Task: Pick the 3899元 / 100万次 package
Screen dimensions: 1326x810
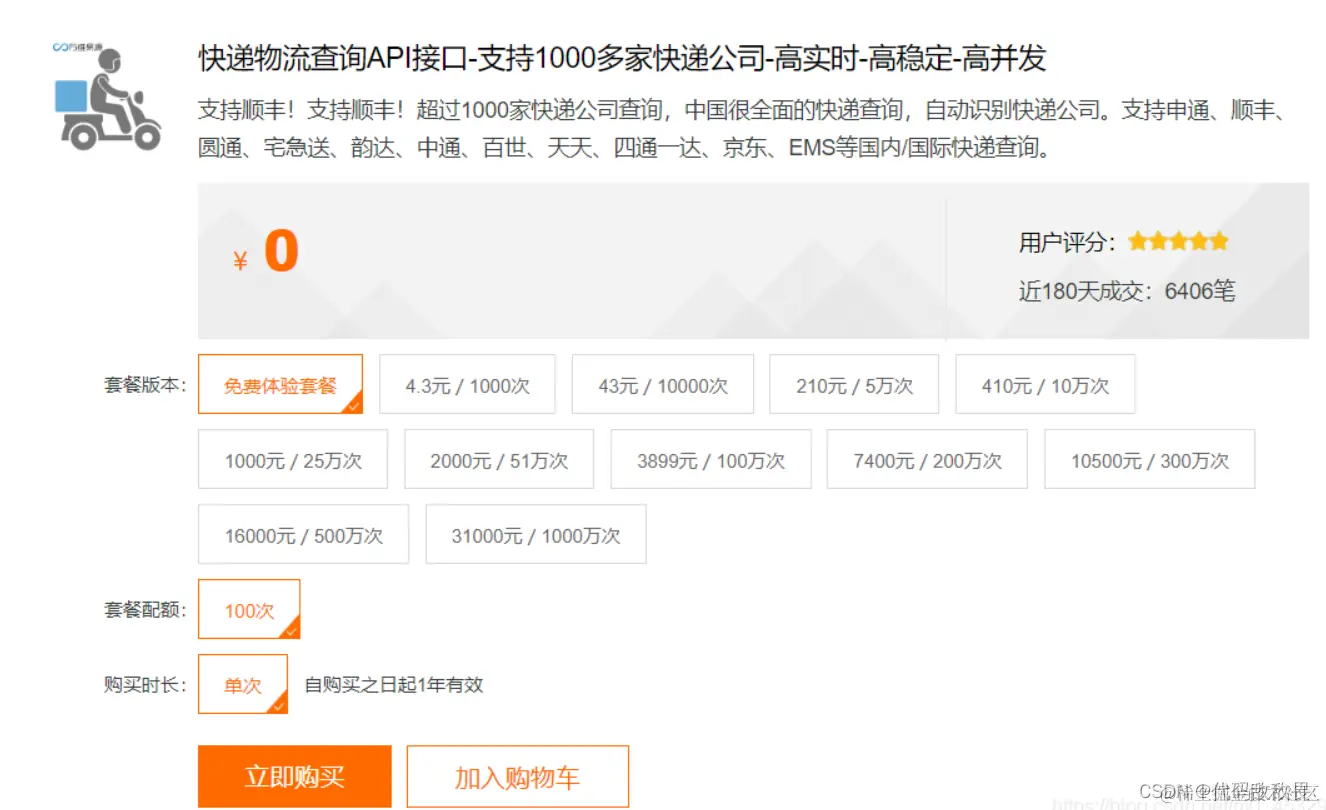Action: click(x=710, y=459)
